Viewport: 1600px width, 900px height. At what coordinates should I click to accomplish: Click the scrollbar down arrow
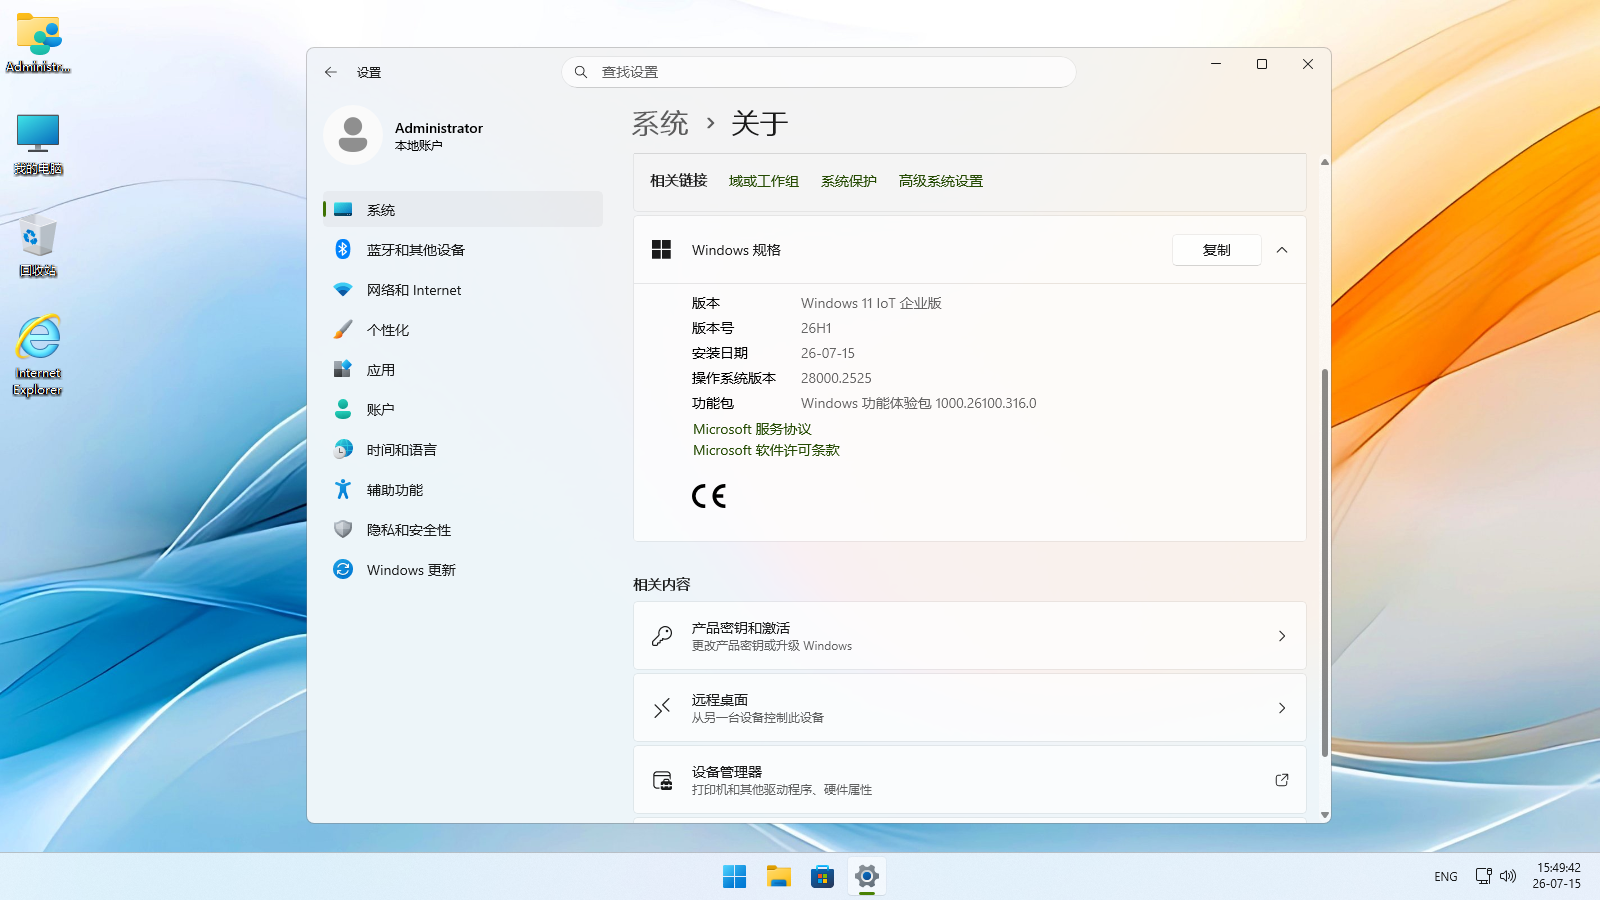coord(1325,815)
